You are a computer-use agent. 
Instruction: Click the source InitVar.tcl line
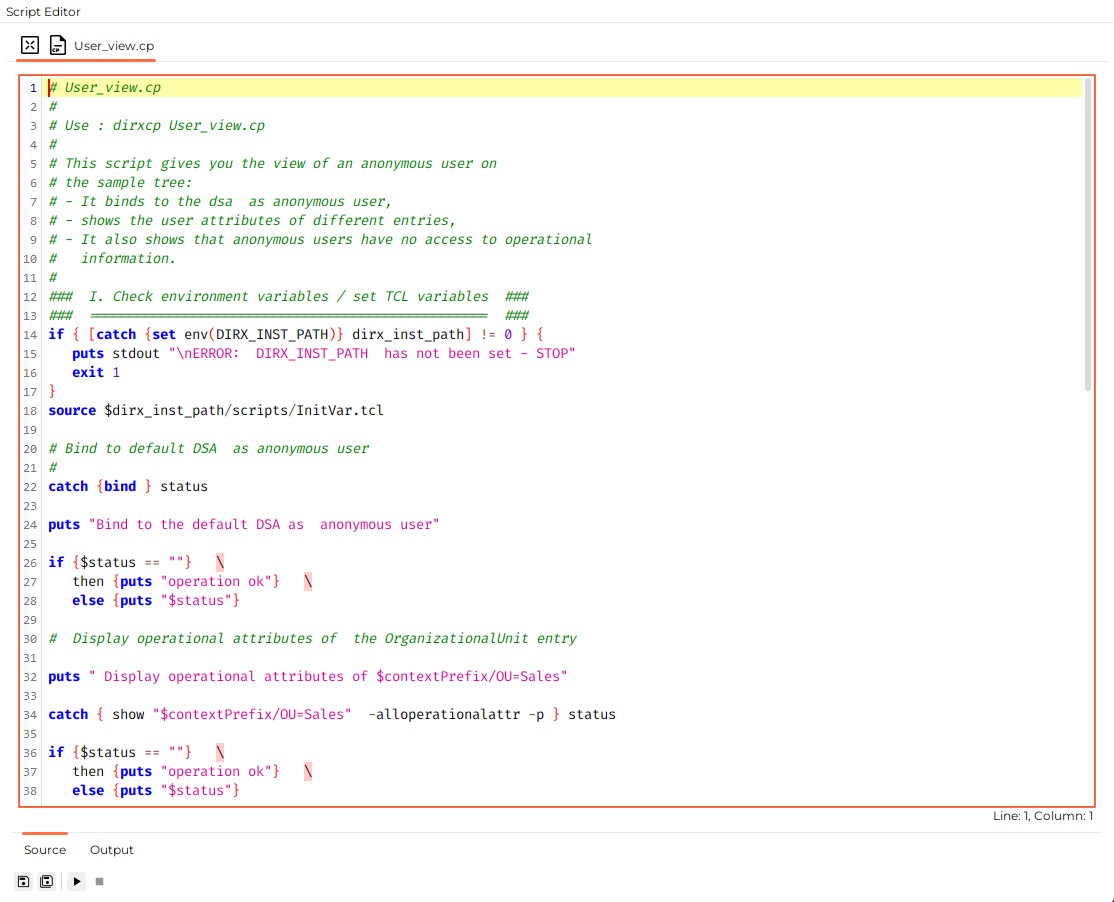click(x=216, y=410)
